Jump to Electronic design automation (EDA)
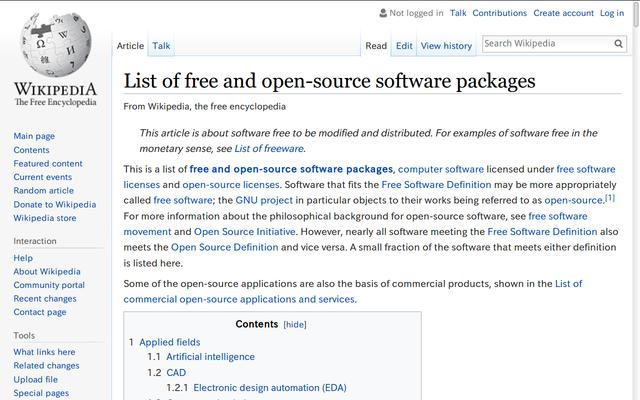The image size is (640, 400). (270, 388)
